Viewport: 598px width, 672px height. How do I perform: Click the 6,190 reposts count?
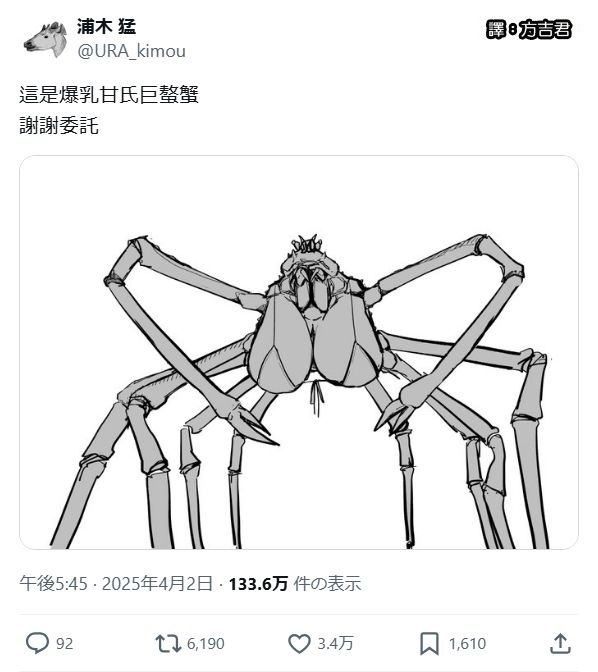(206, 644)
